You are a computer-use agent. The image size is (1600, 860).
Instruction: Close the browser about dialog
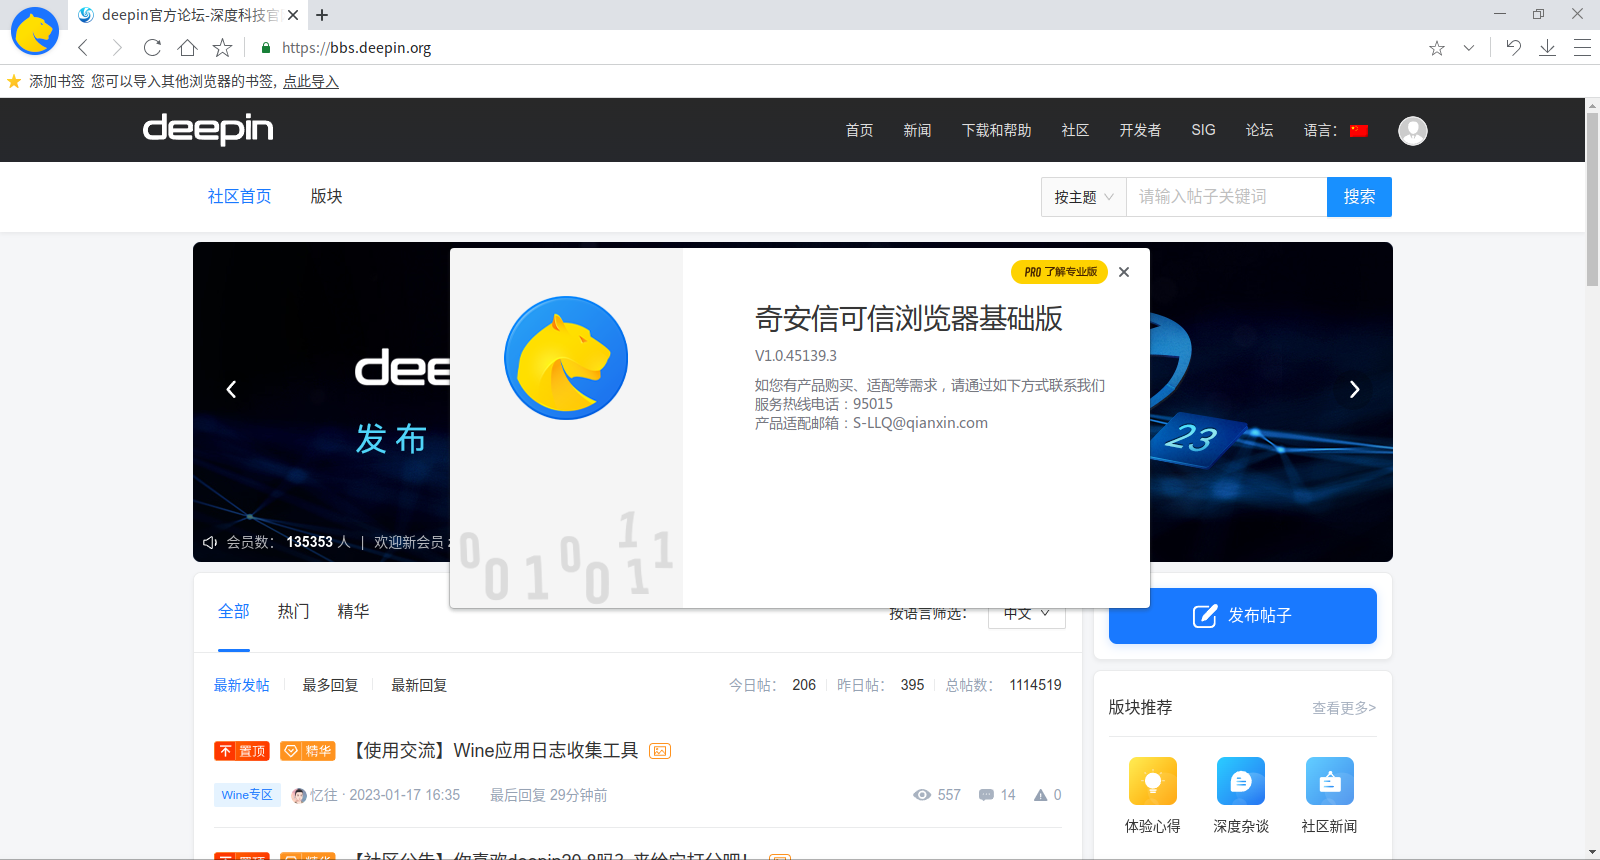[1124, 272]
